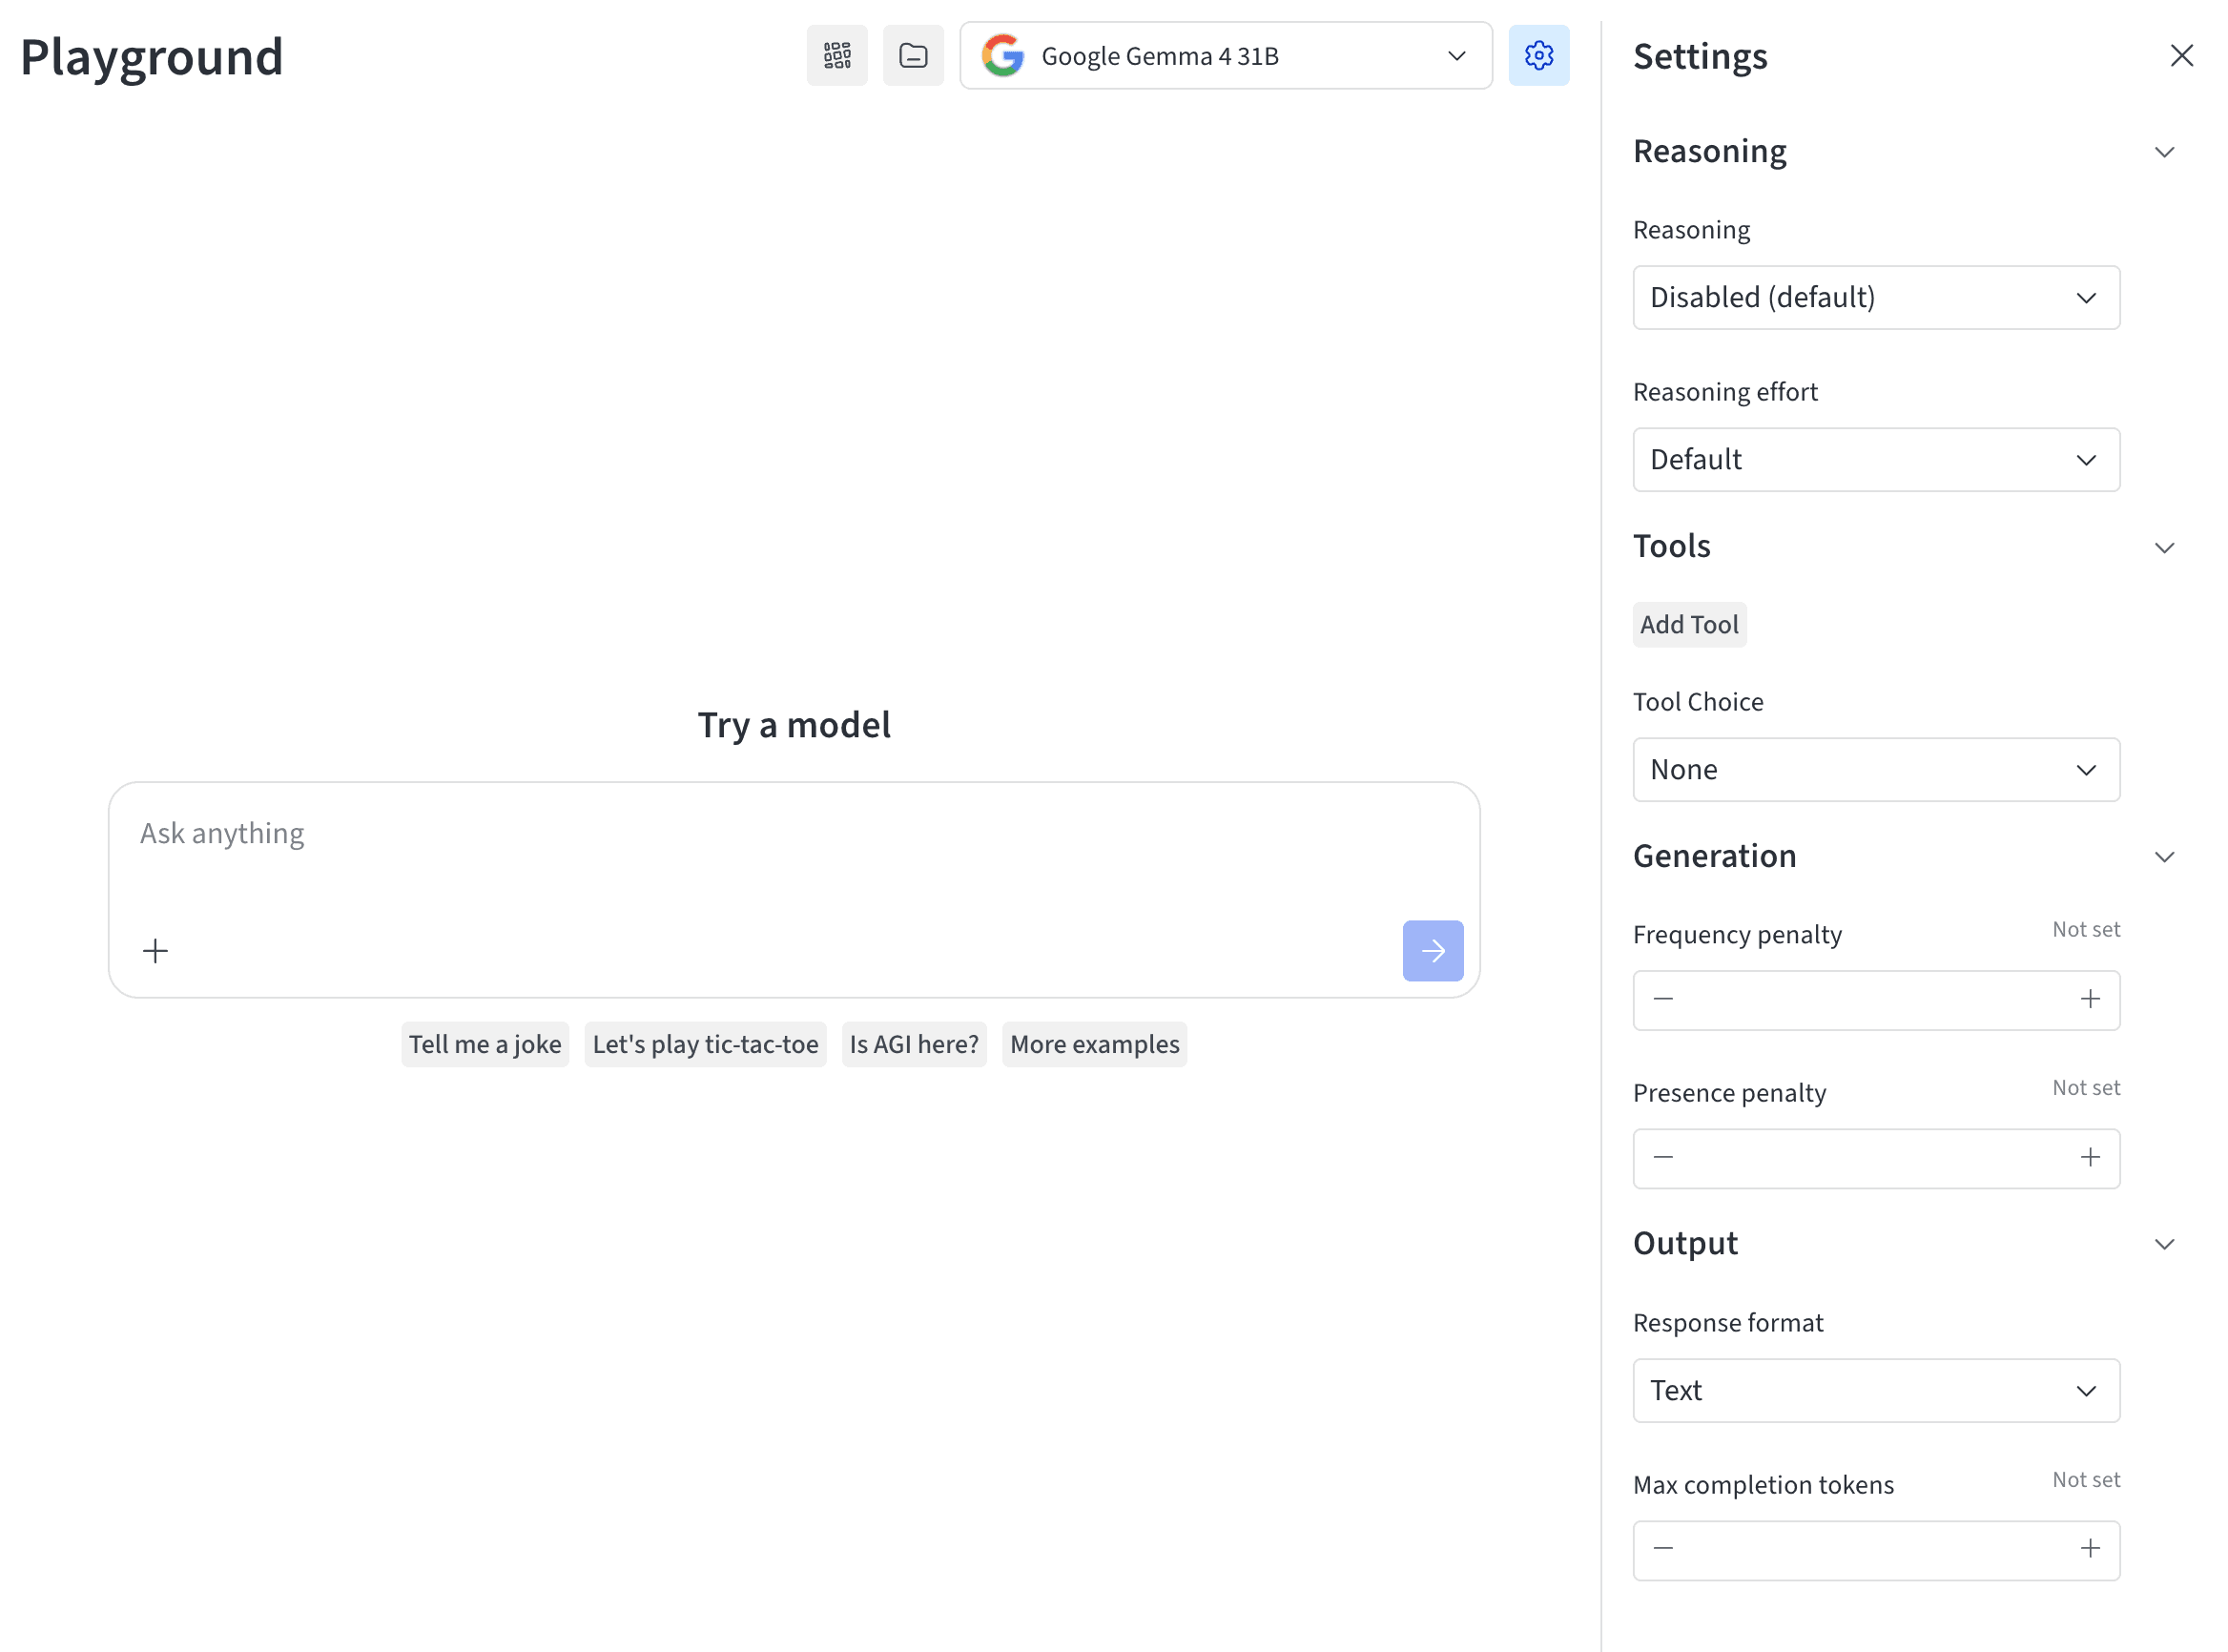Screen dimensions: 2228x1652
Task: Collapse the Reasoning section
Action: pos(2164,152)
